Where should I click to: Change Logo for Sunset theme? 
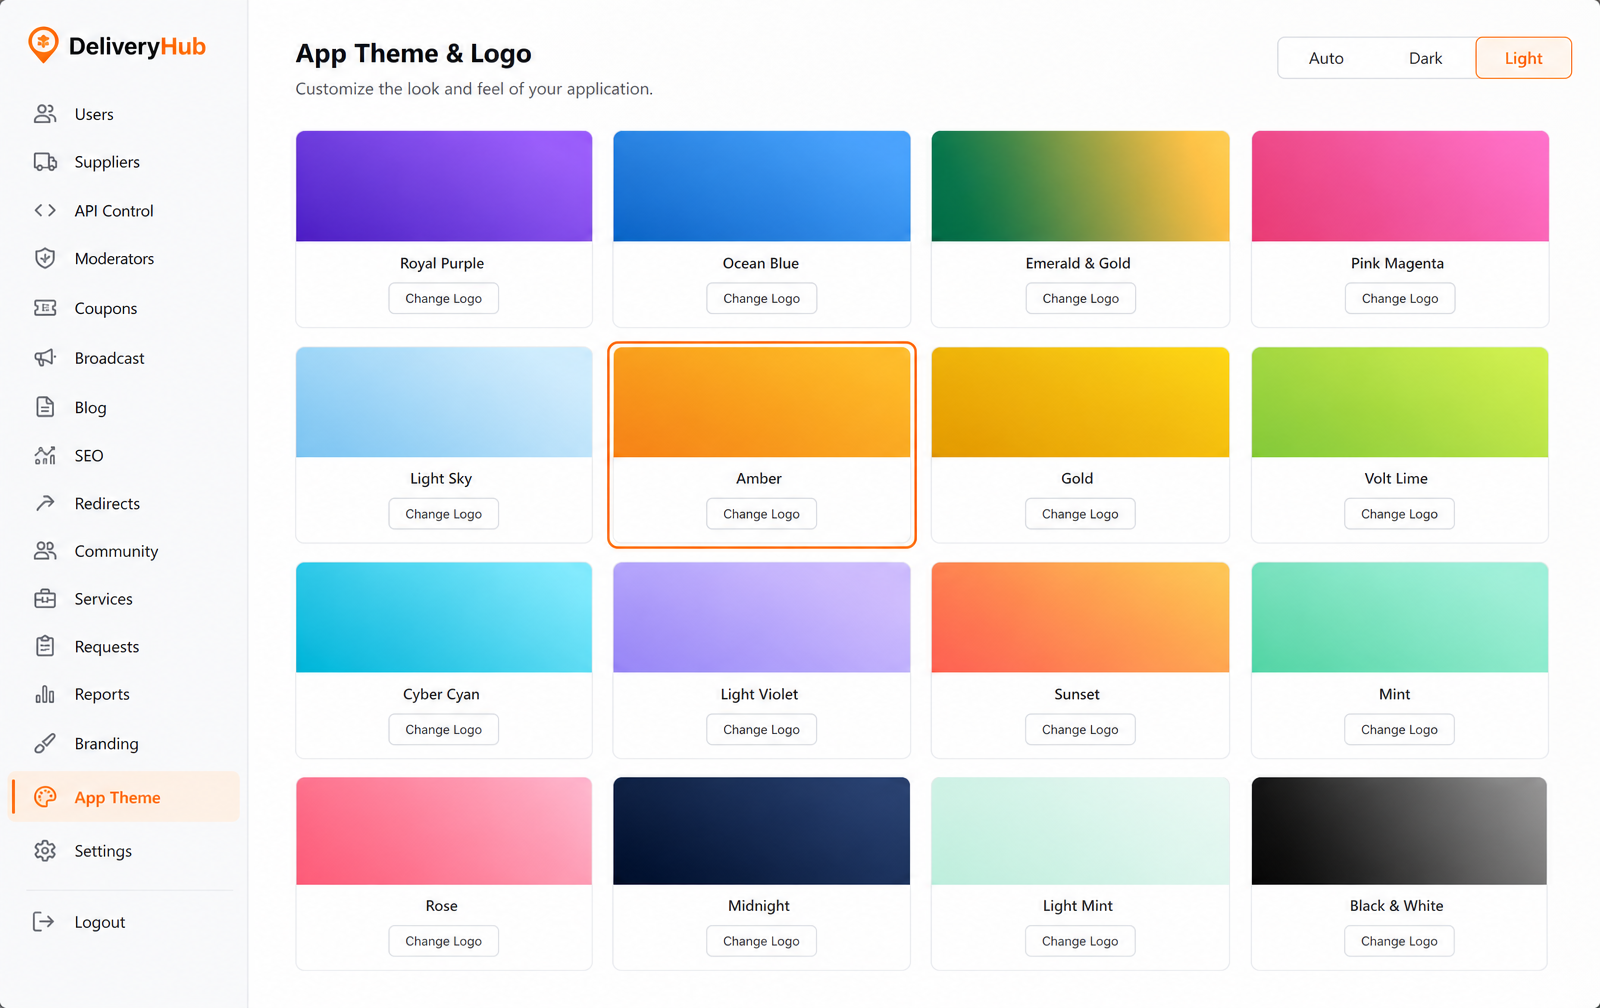[x=1080, y=729]
